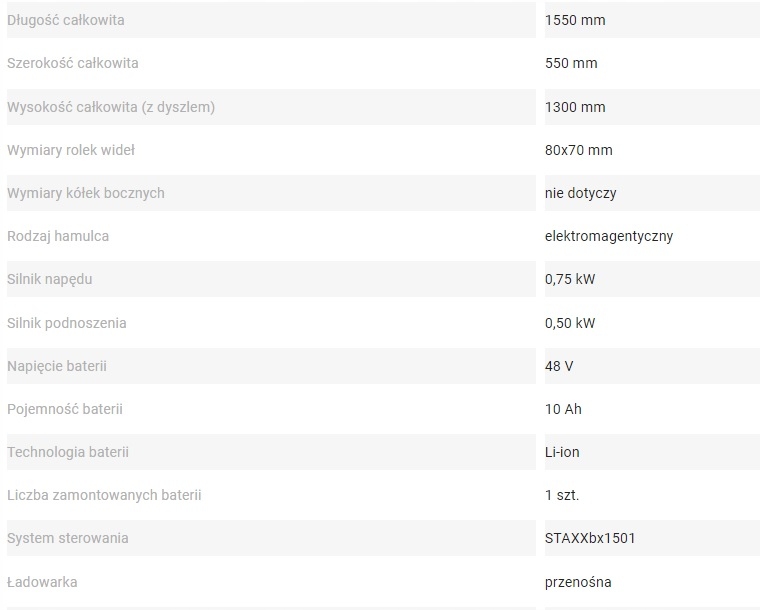Click the 'Szerokość całkowita' row label
The image size is (760, 610).
coord(72,63)
